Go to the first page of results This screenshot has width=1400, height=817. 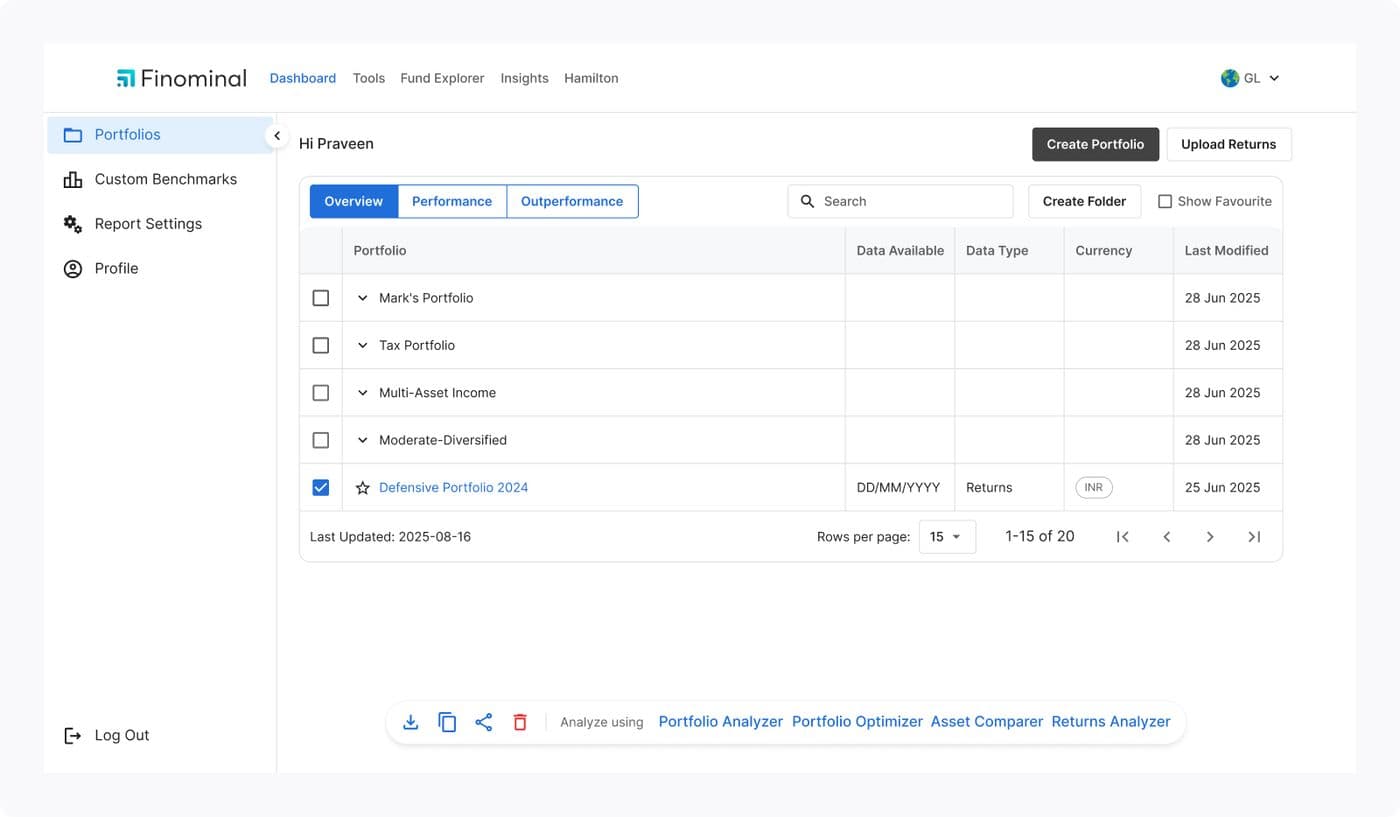point(1123,537)
